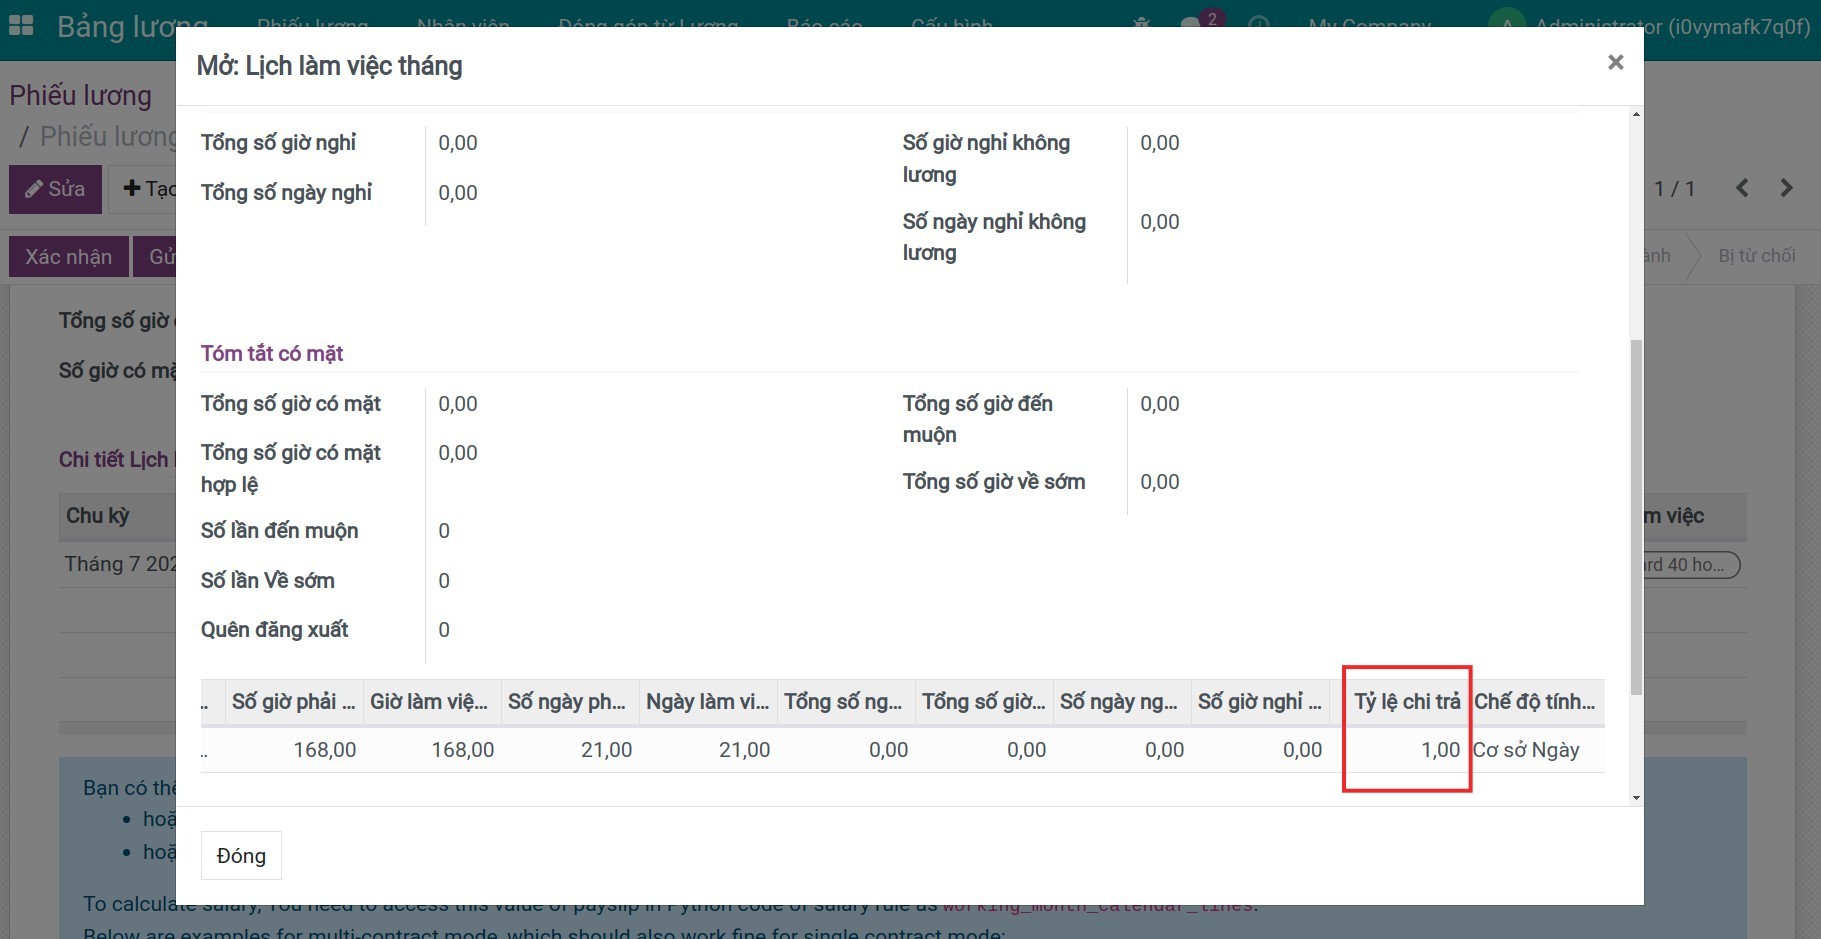This screenshot has height=939, width=1821.
Task: Sort by Số giờ phải column header
Action: point(293,702)
